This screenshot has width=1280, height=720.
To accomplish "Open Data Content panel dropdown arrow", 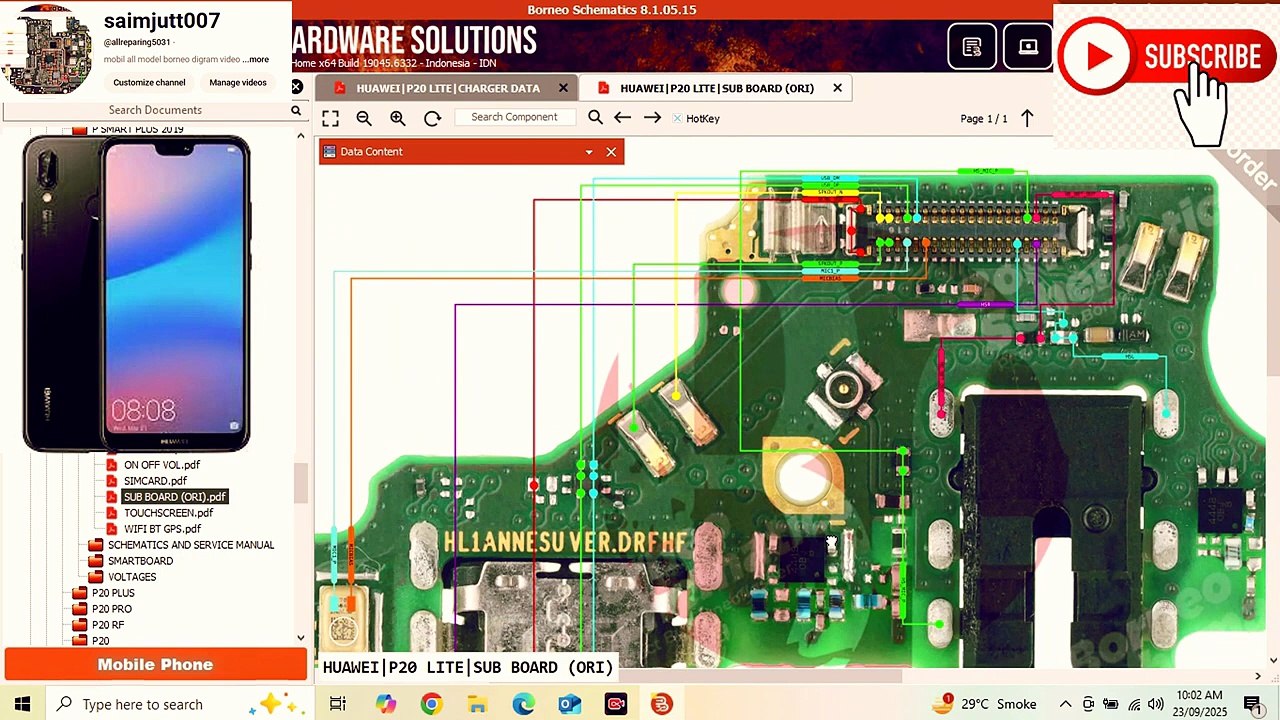I will pyautogui.click(x=589, y=152).
